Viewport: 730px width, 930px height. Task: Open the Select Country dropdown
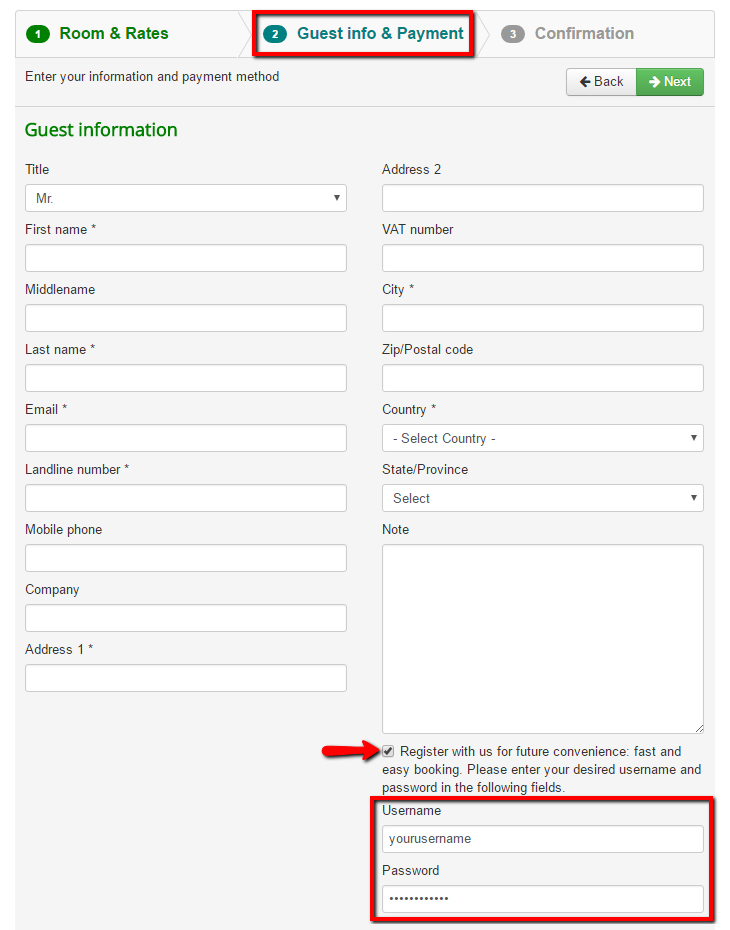click(x=542, y=438)
